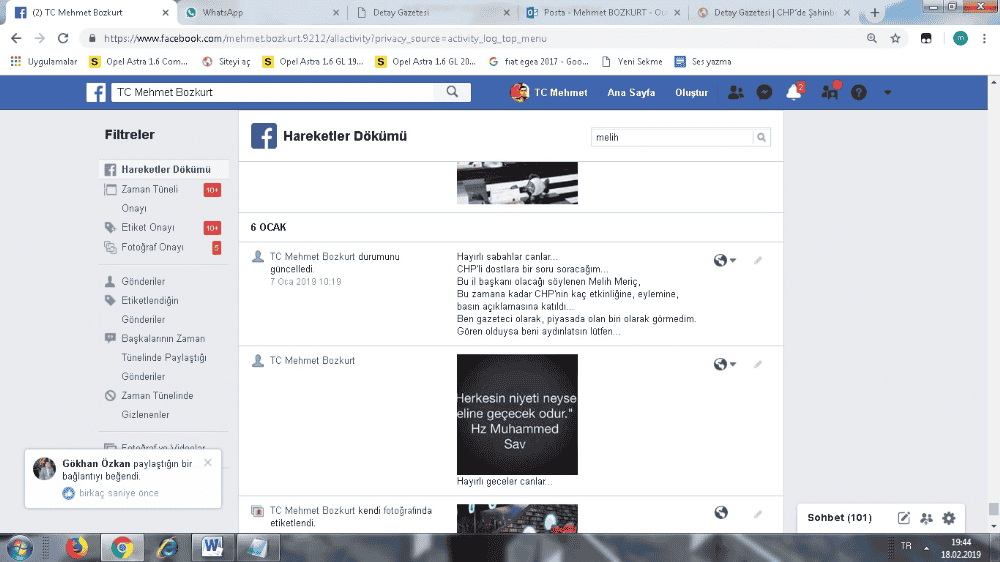Image resolution: width=1000 pixels, height=562 pixels.
Task: Open the fiat egea 2017 Google bookmark
Action: [x=538, y=62]
